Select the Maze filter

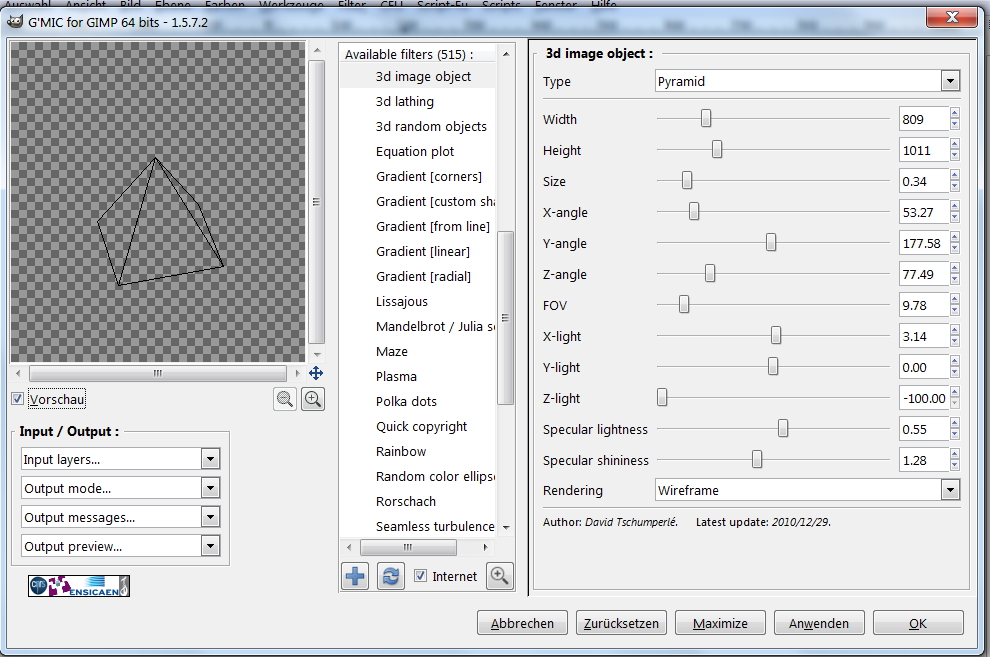[391, 352]
